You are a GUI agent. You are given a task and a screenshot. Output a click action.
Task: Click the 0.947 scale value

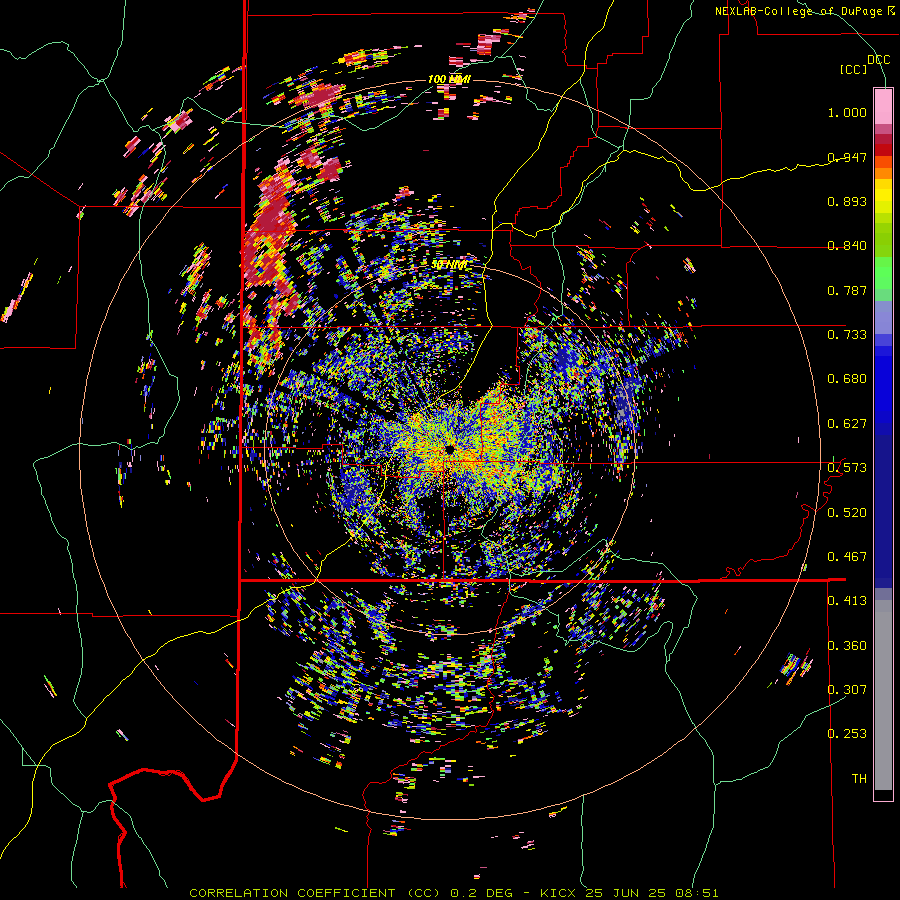click(x=847, y=157)
